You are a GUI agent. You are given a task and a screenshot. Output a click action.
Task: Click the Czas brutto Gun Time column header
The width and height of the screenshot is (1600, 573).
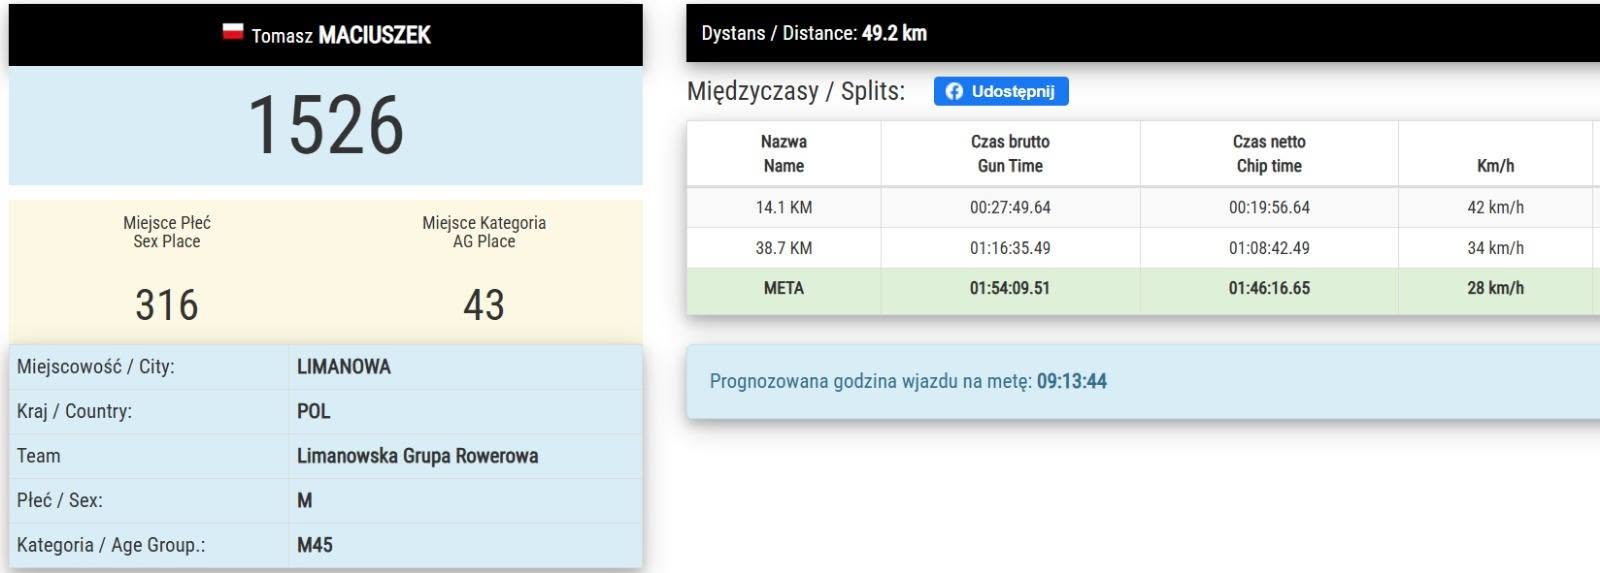1010,154
